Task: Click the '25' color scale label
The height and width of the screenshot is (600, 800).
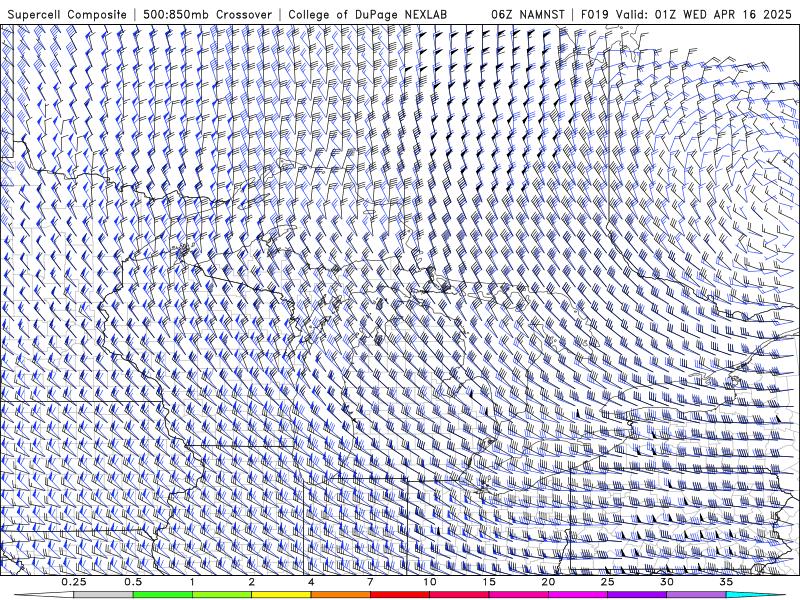Action: (x=607, y=582)
